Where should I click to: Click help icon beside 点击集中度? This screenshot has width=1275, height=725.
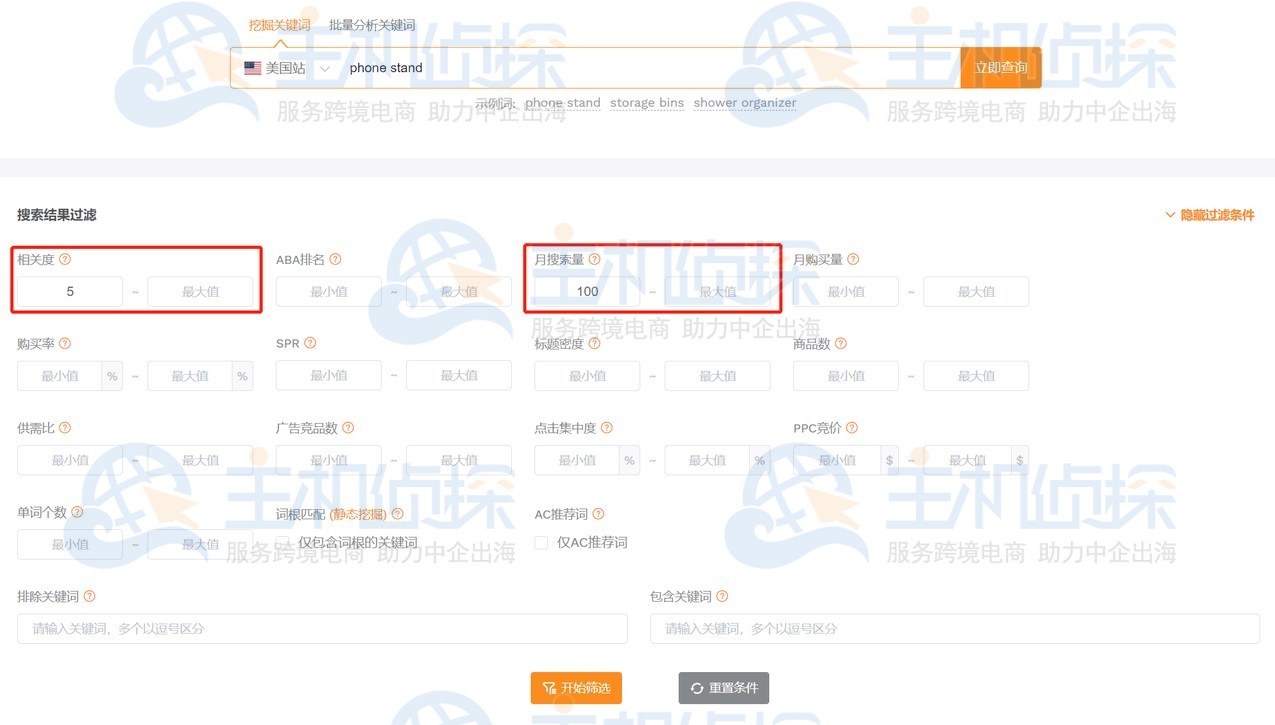pos(606,428)
